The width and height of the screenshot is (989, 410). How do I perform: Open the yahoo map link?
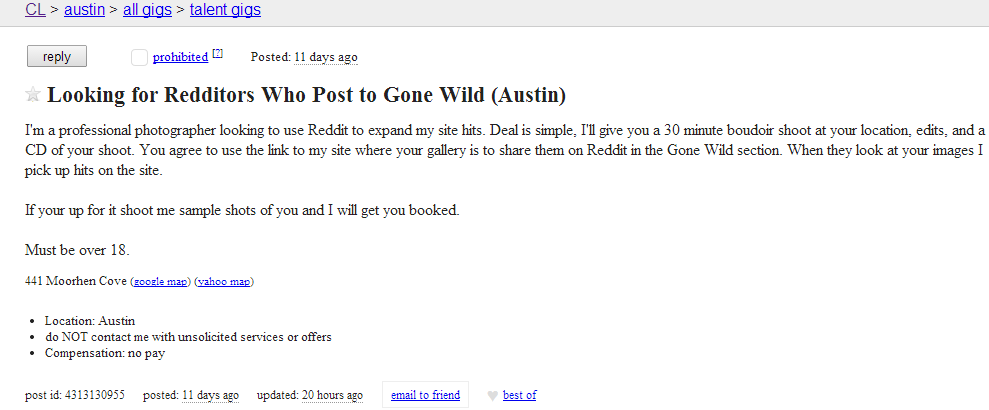point(224,282)
